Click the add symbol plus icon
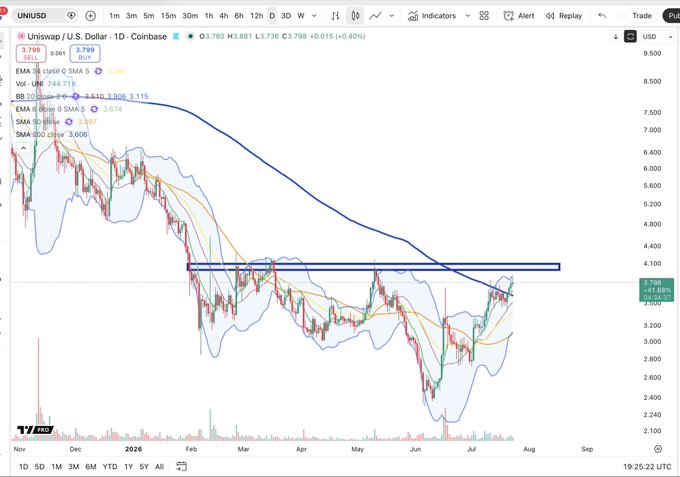The image size is (680, 477). coord(91,16)
